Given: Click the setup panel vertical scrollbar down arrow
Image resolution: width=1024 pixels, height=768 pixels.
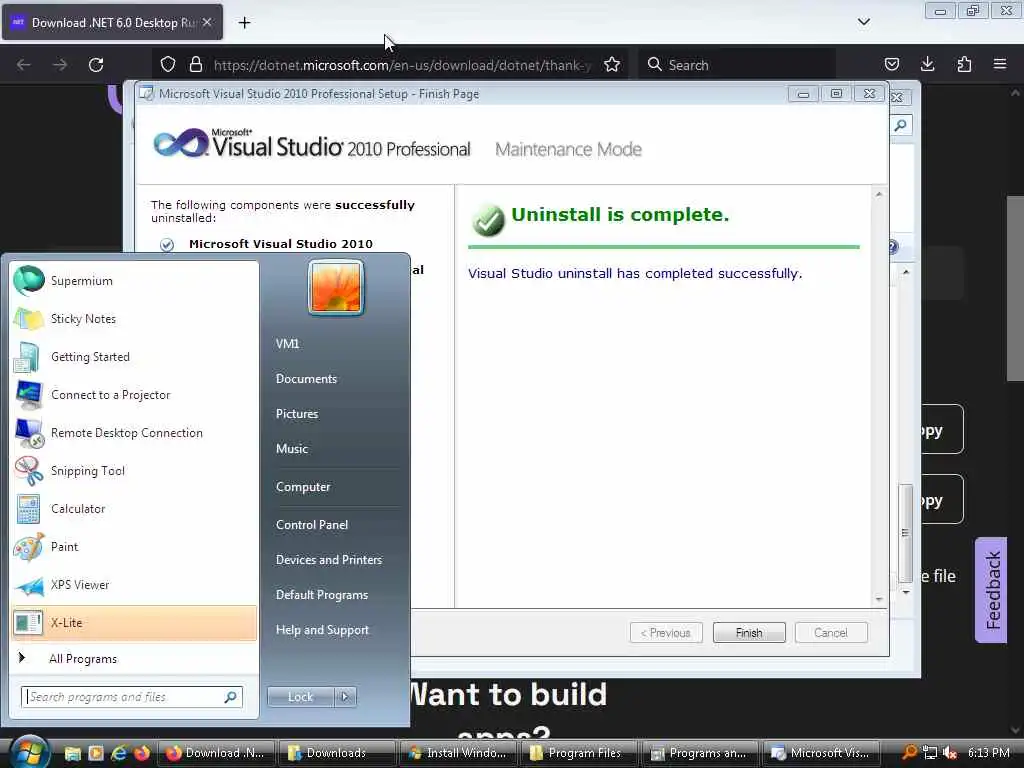Looking at the screenshot, I should point(879,598).
